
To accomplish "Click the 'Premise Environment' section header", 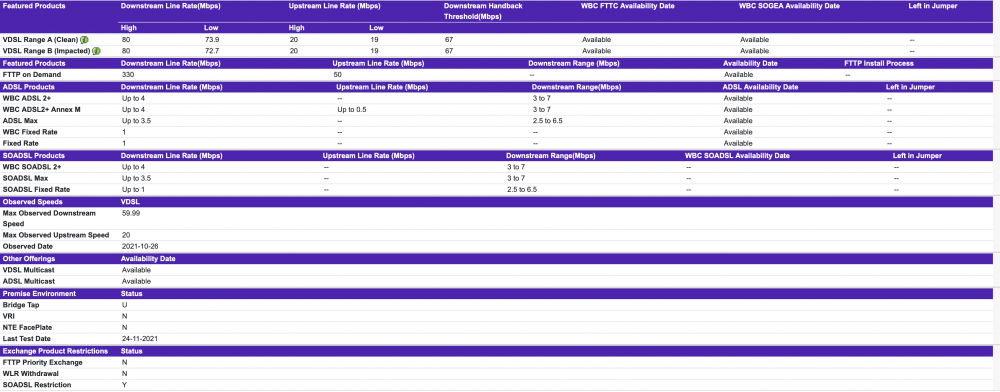I will coord(40,293).
